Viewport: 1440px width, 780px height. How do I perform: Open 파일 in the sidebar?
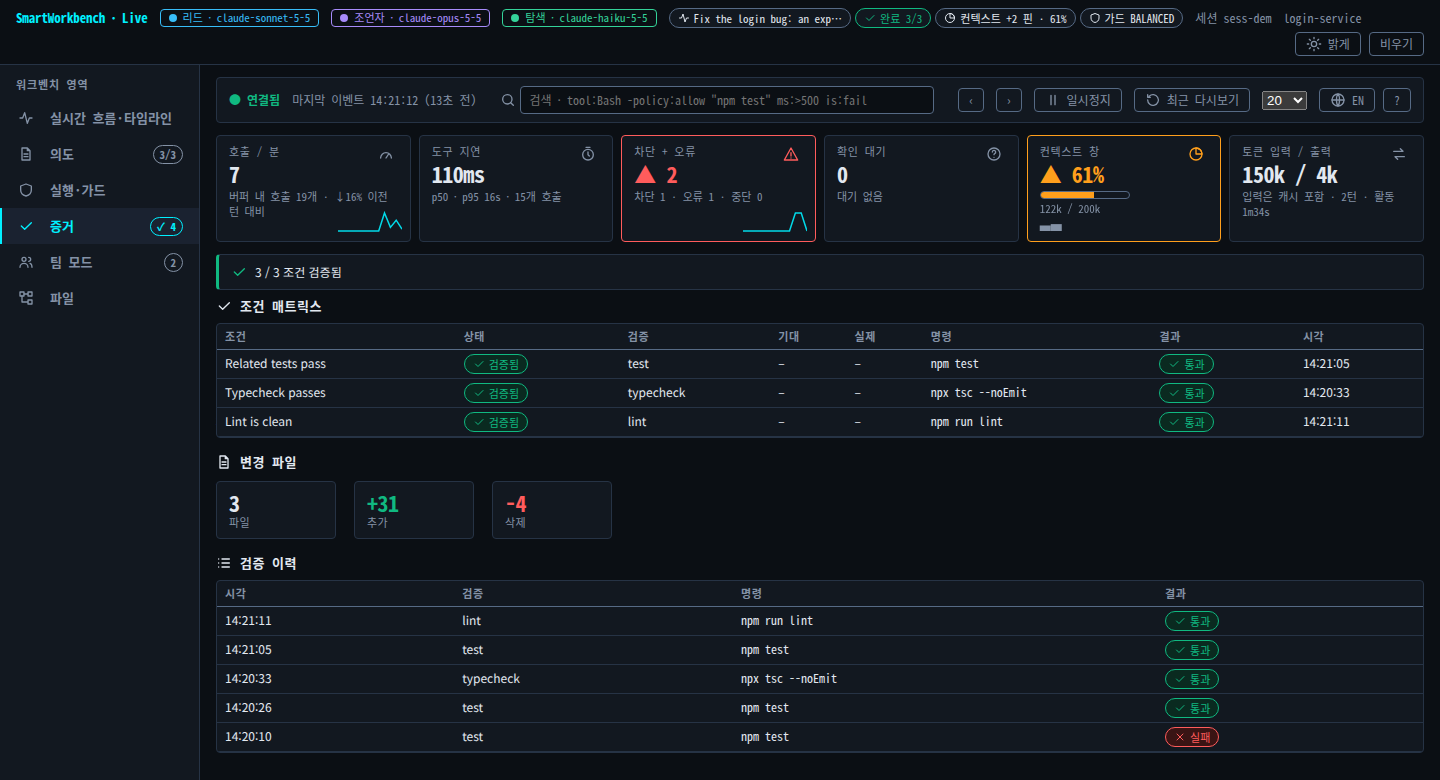pos(100,298)
